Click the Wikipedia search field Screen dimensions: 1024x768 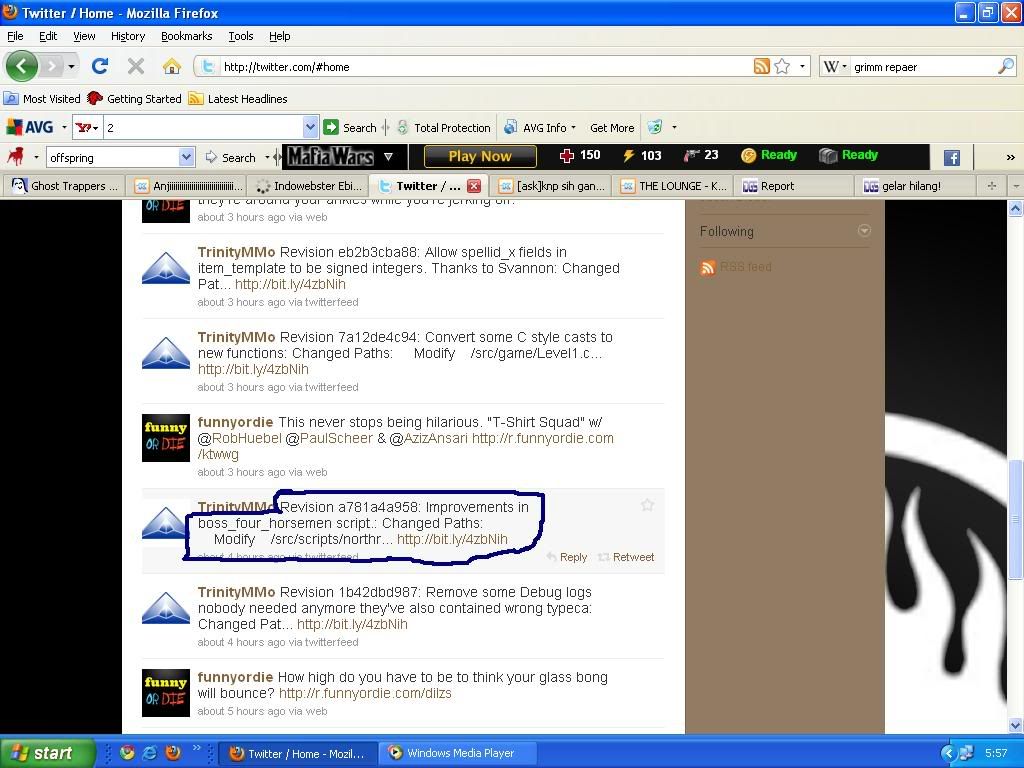coord(923,67)
